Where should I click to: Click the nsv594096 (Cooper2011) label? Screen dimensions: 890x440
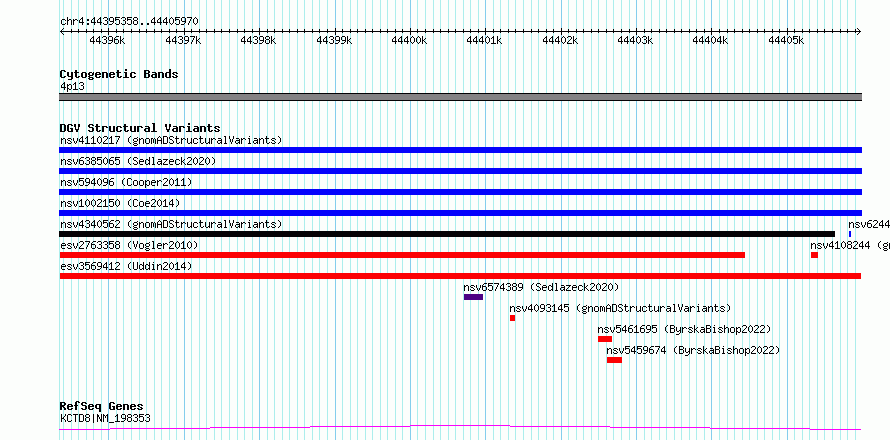(x=126, y=182)
